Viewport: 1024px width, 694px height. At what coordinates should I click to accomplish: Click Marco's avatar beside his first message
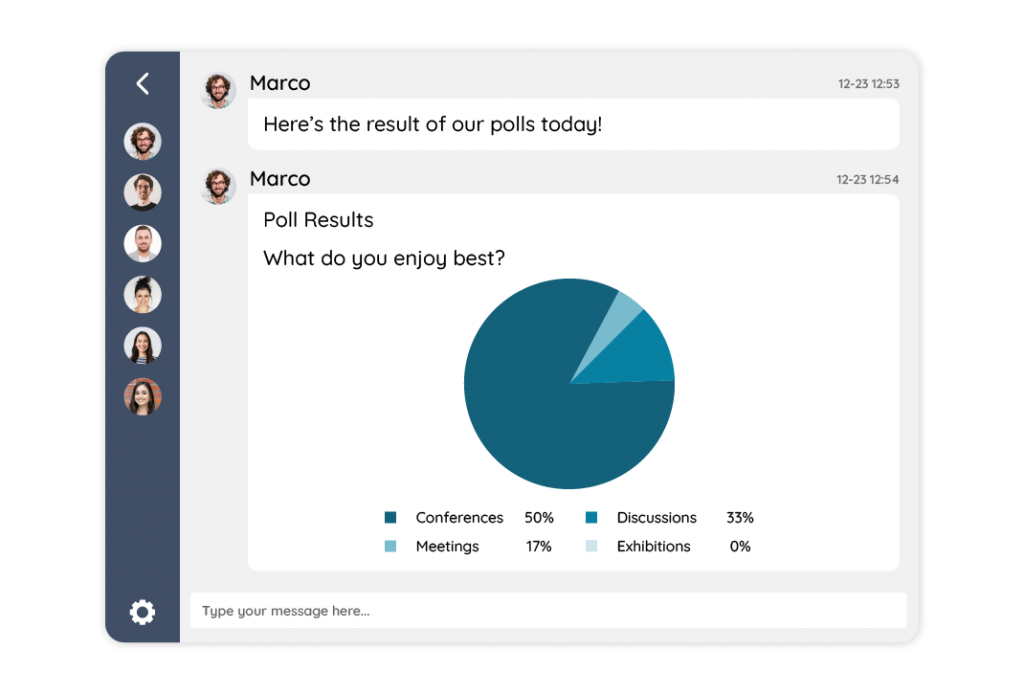(x=217, y=89)
